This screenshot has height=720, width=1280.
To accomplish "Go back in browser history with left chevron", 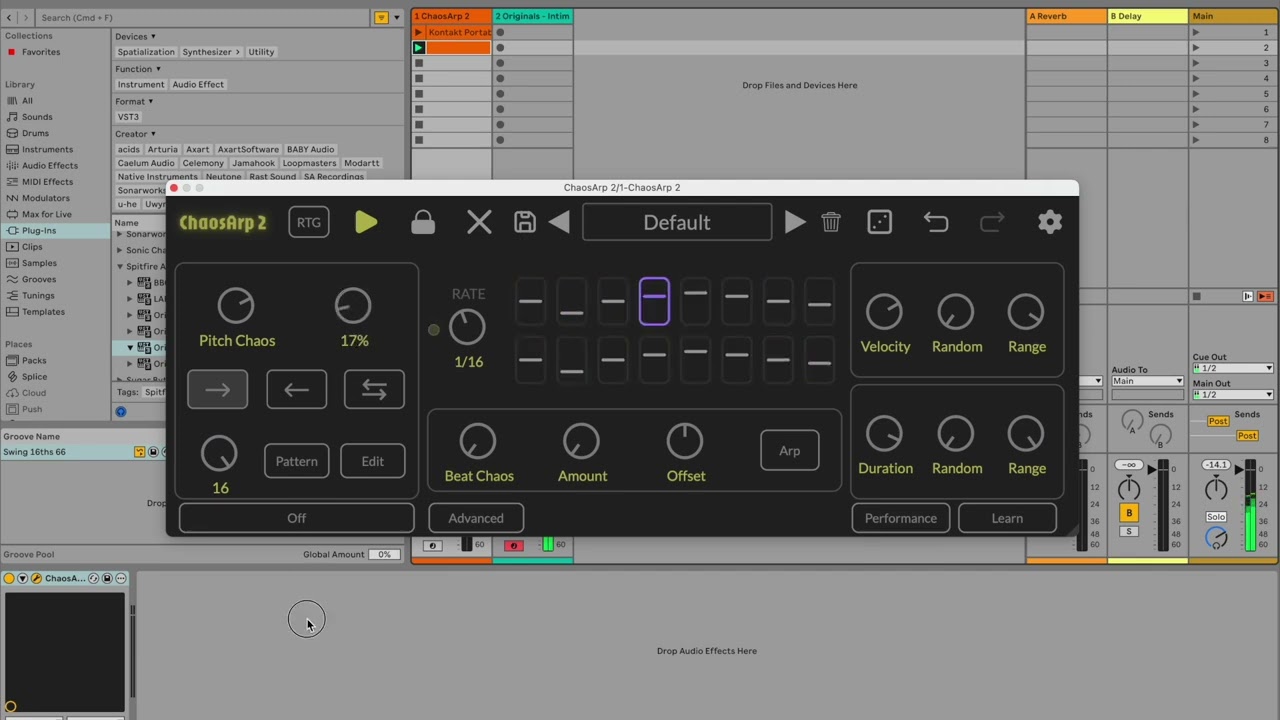I will click(x=10, y=17).
